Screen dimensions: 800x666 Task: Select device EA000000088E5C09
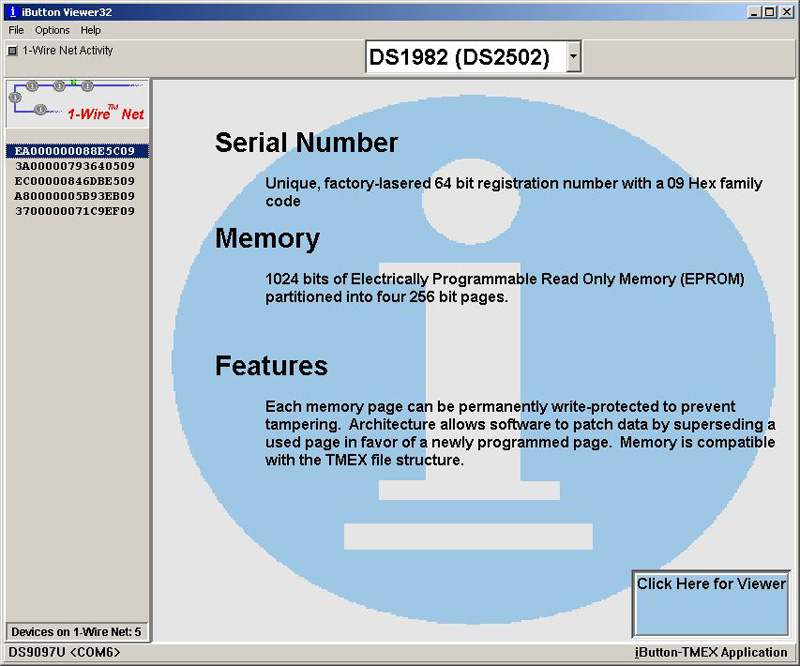77,151
